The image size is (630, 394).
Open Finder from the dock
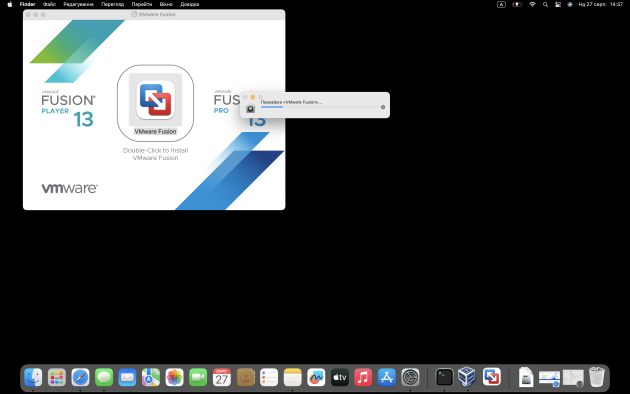pos(33,378)
